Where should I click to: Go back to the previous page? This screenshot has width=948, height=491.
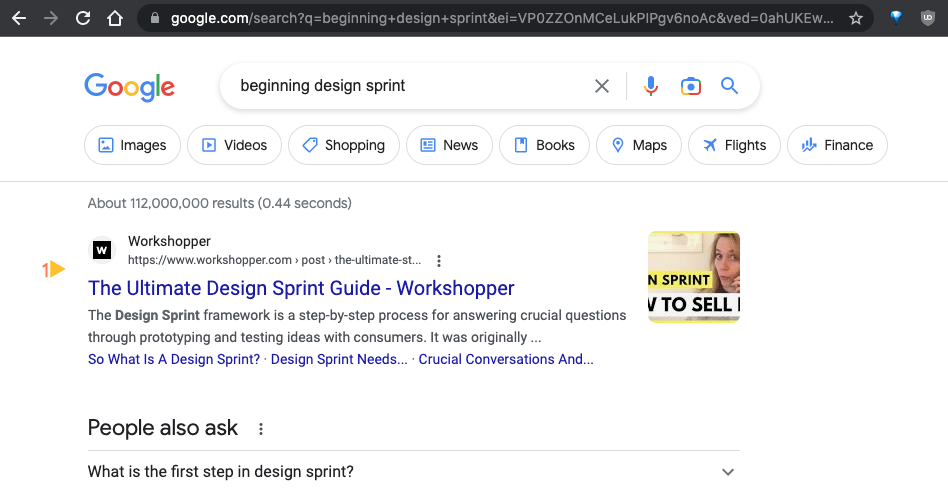click(19, 18)
